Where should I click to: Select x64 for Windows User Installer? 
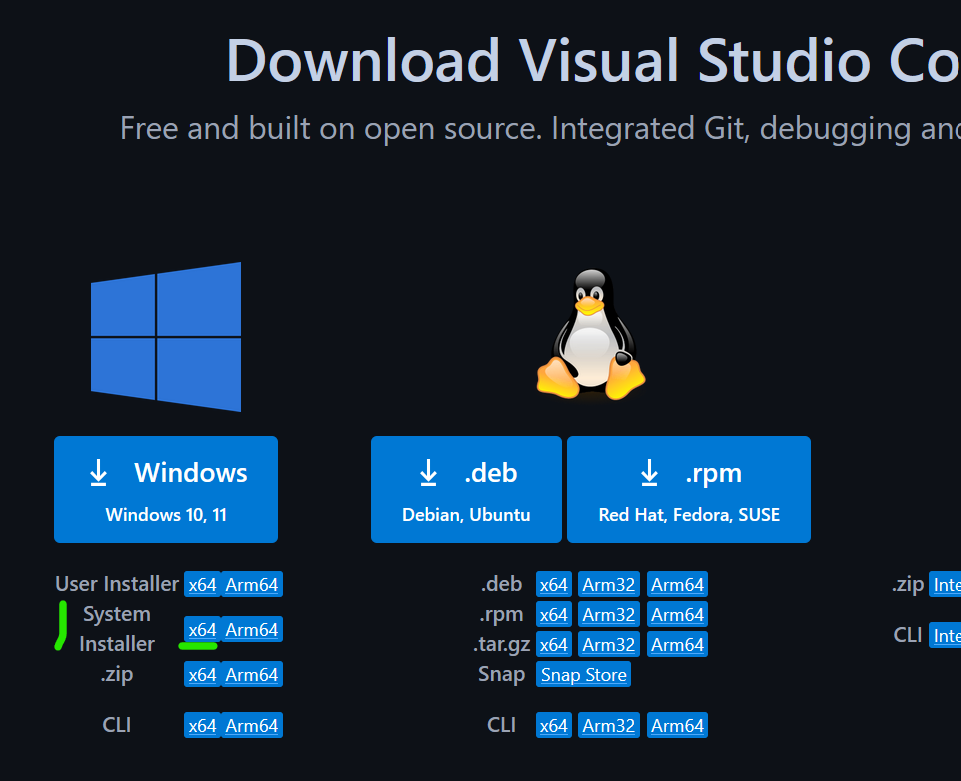[x=202, y=585]
